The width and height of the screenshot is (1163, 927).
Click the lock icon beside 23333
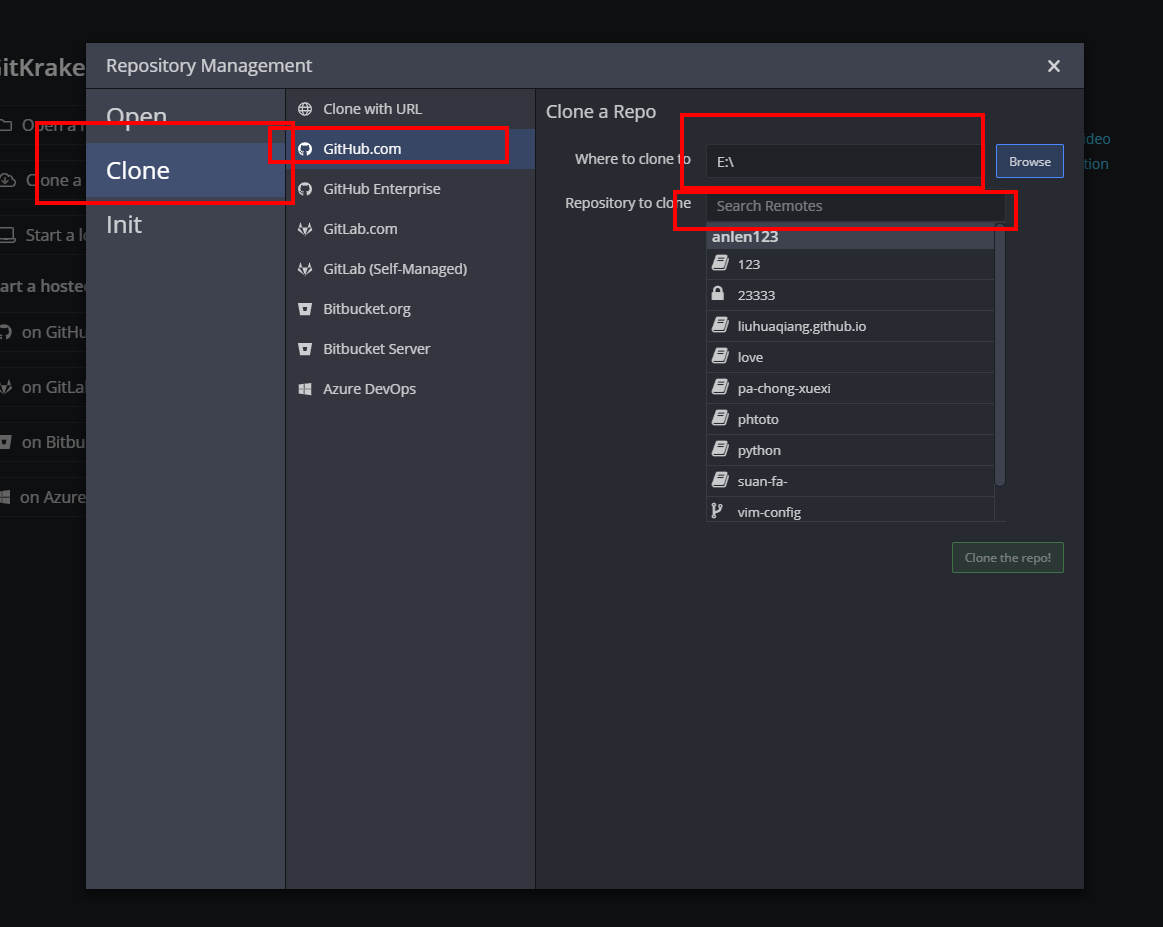[717, 294]
